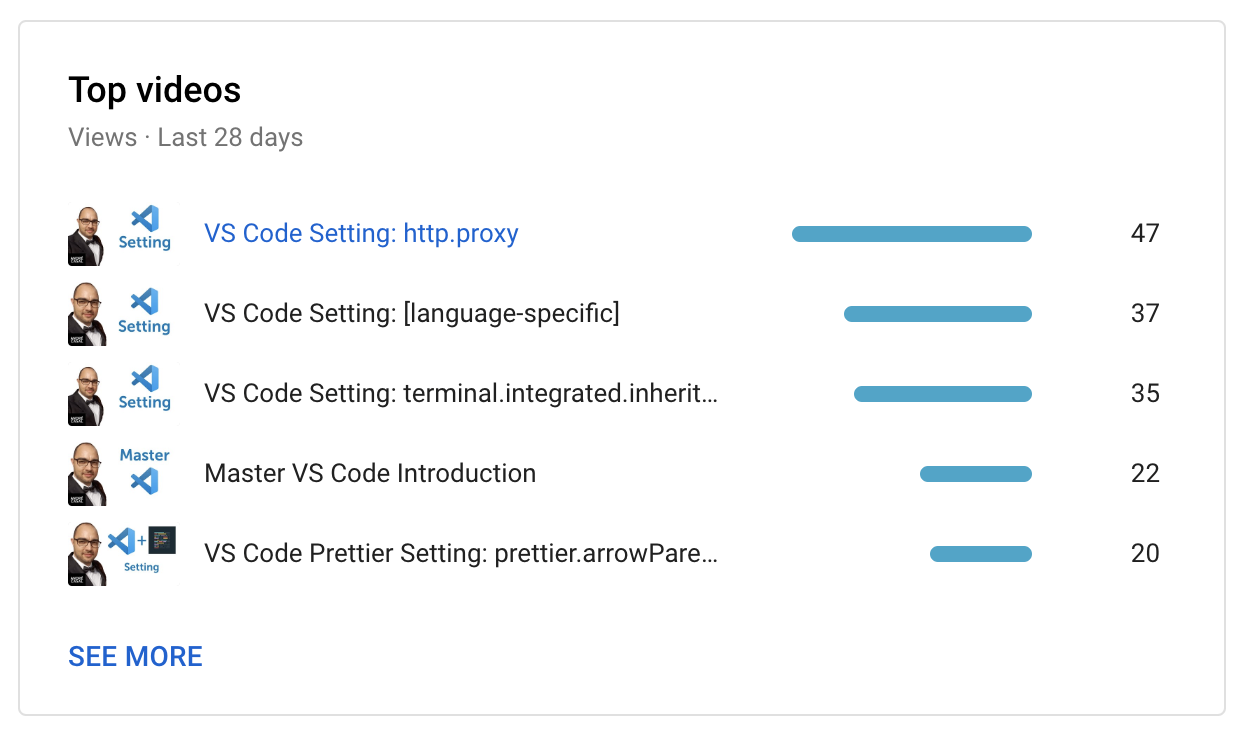Click the bar for the prettier.arrowParens video
The height and width of the screenshot is (748, 1260).
[x=981, y=553]
